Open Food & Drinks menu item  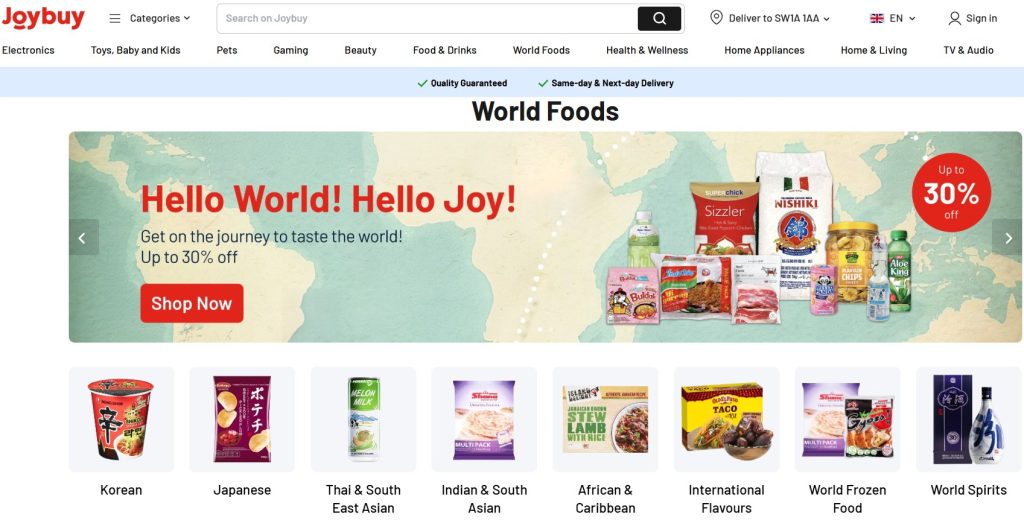[x=444, y=50]
